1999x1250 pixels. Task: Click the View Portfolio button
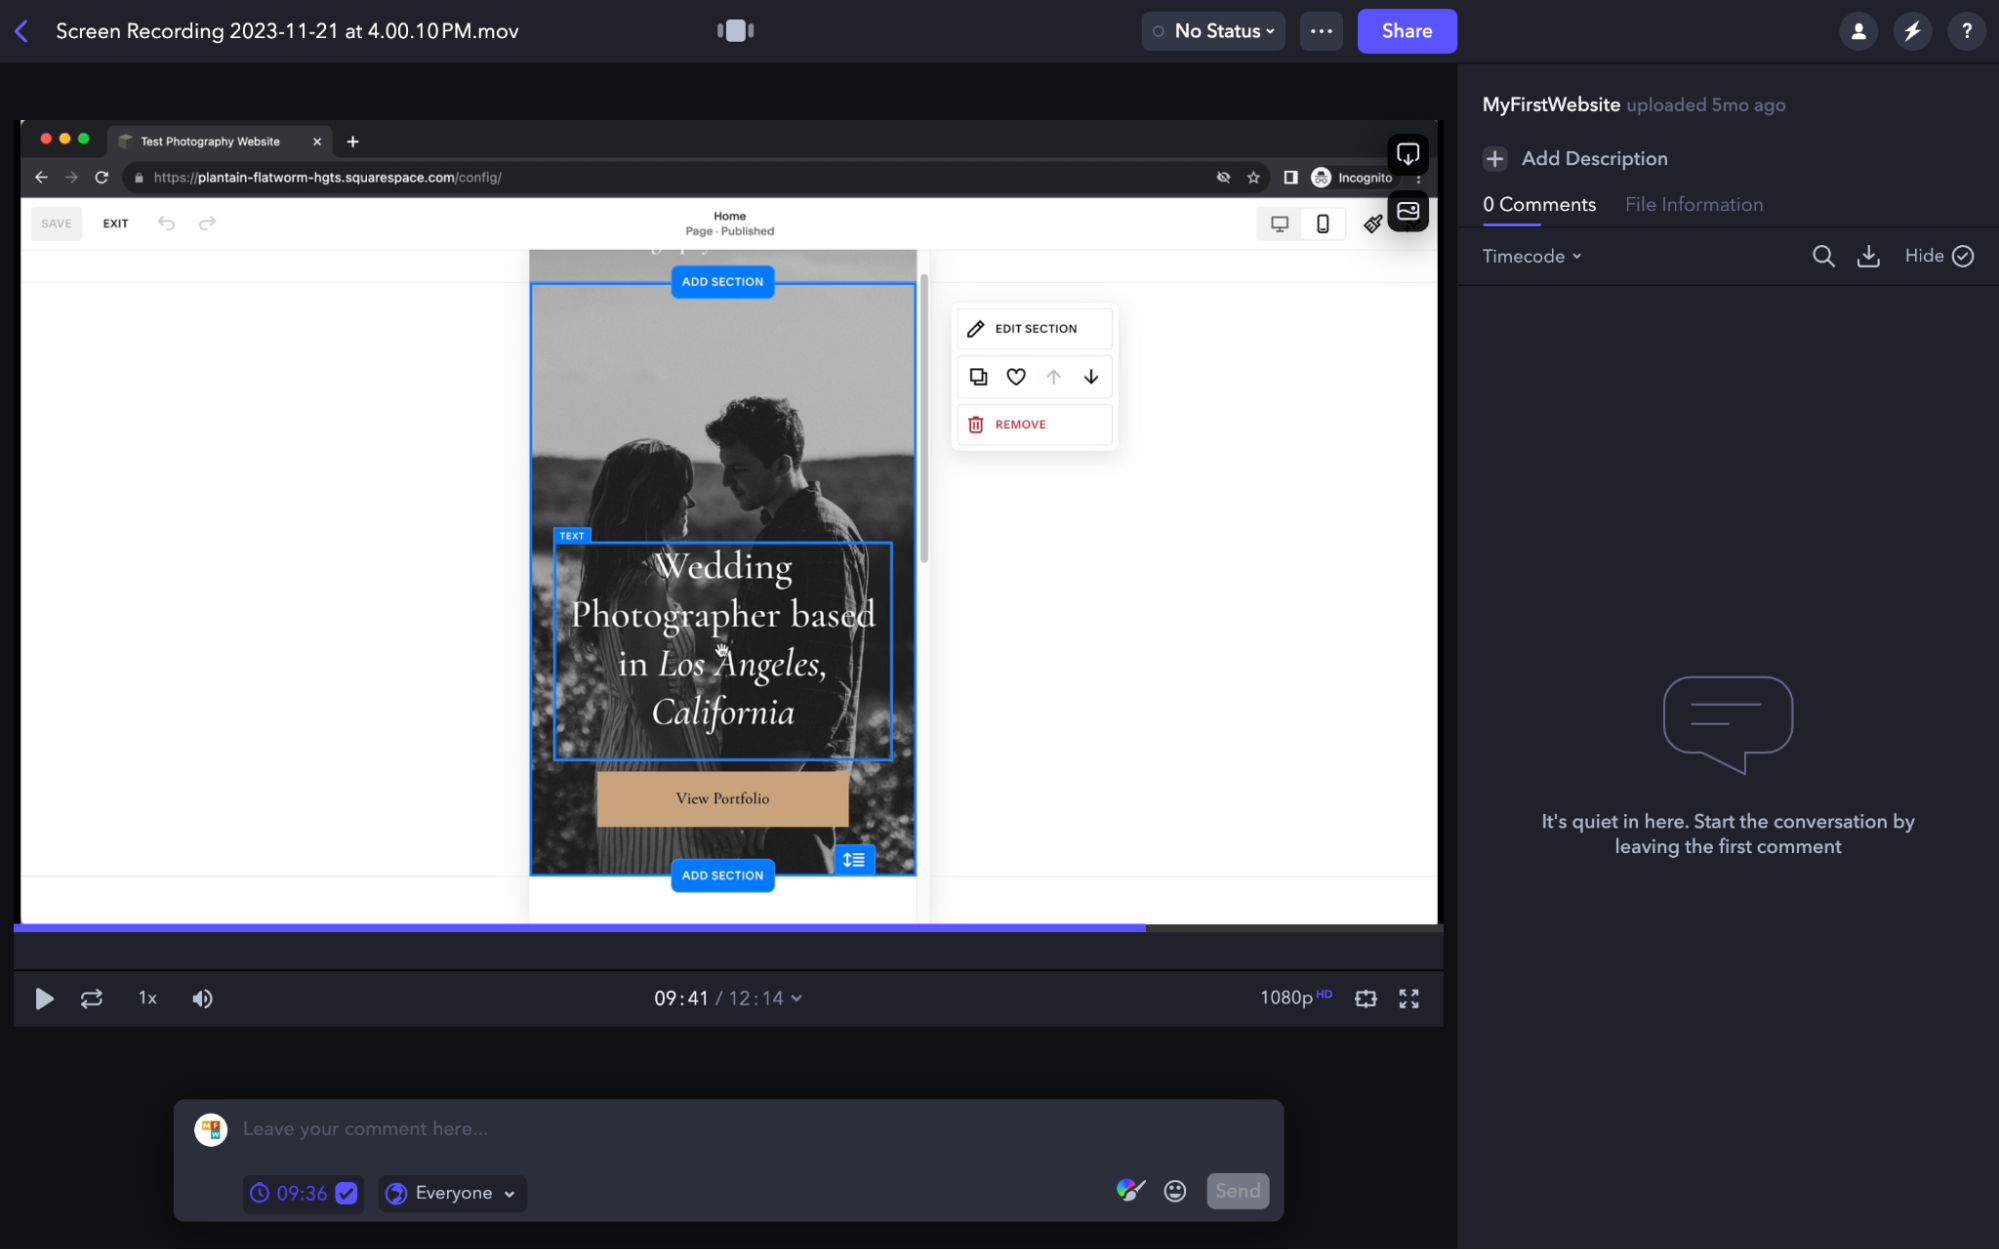(x=722, y=798)
